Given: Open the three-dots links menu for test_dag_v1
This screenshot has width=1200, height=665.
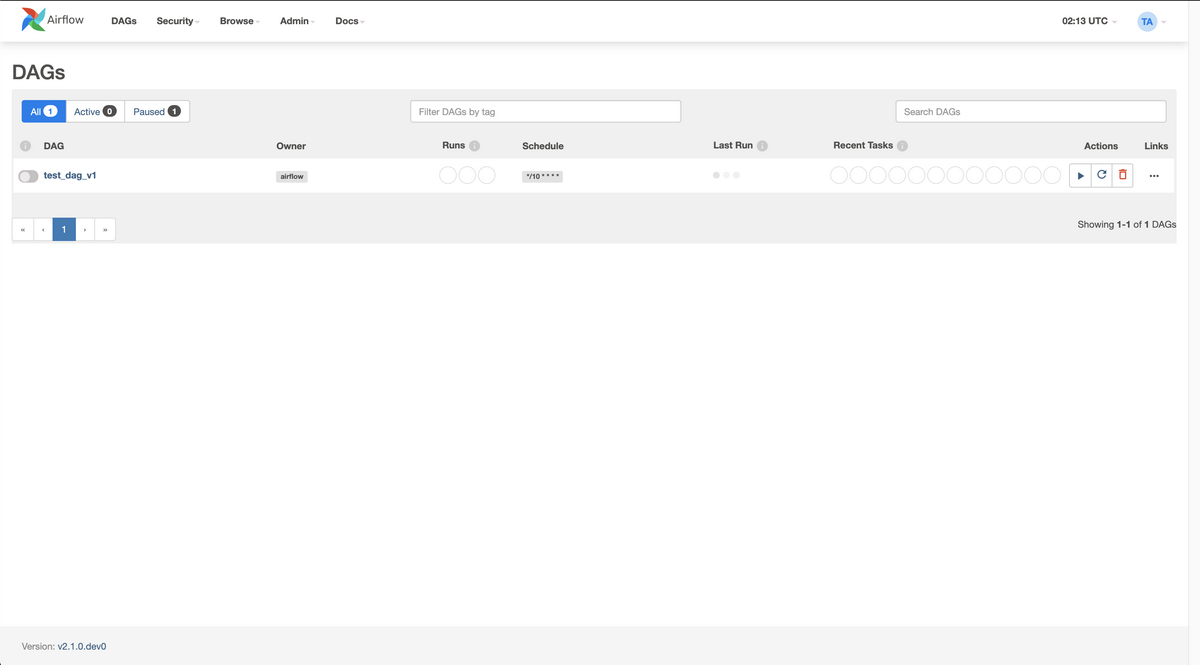Looking at the screenshot, I should click(x=1154, y=176).
